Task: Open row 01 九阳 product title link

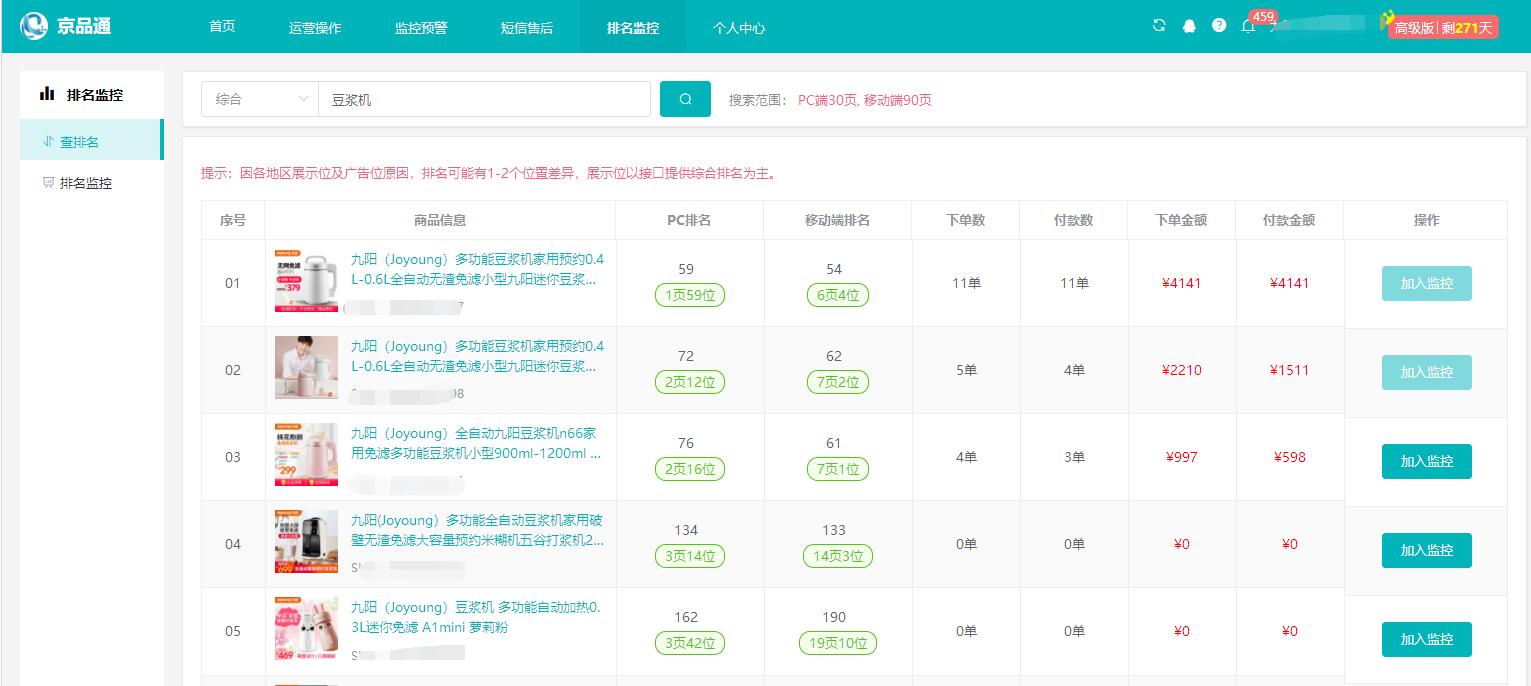Action: pos(477,269)
